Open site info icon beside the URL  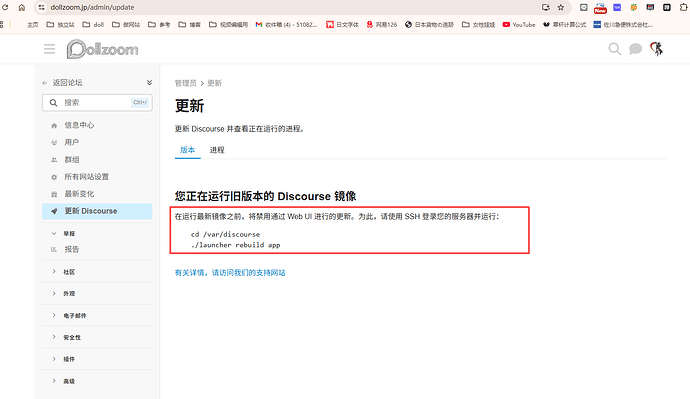click(41, 7)
